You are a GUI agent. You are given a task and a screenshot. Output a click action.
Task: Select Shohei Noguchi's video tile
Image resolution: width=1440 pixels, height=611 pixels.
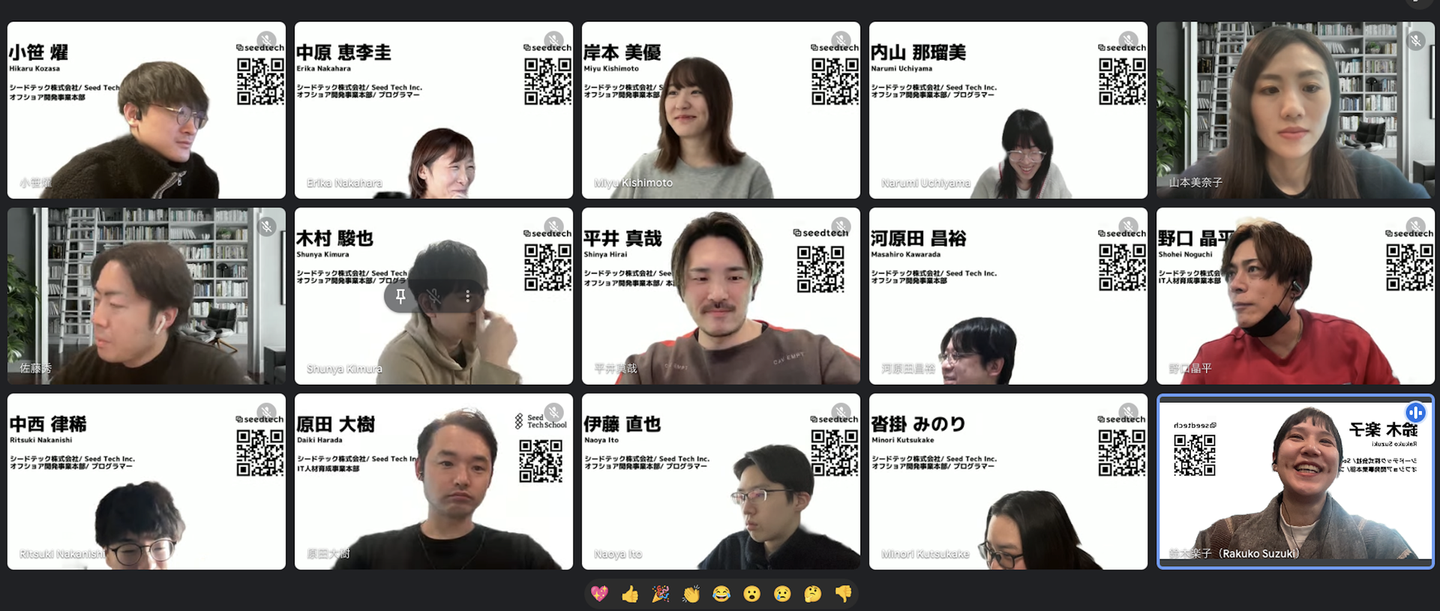(1295, 296)
